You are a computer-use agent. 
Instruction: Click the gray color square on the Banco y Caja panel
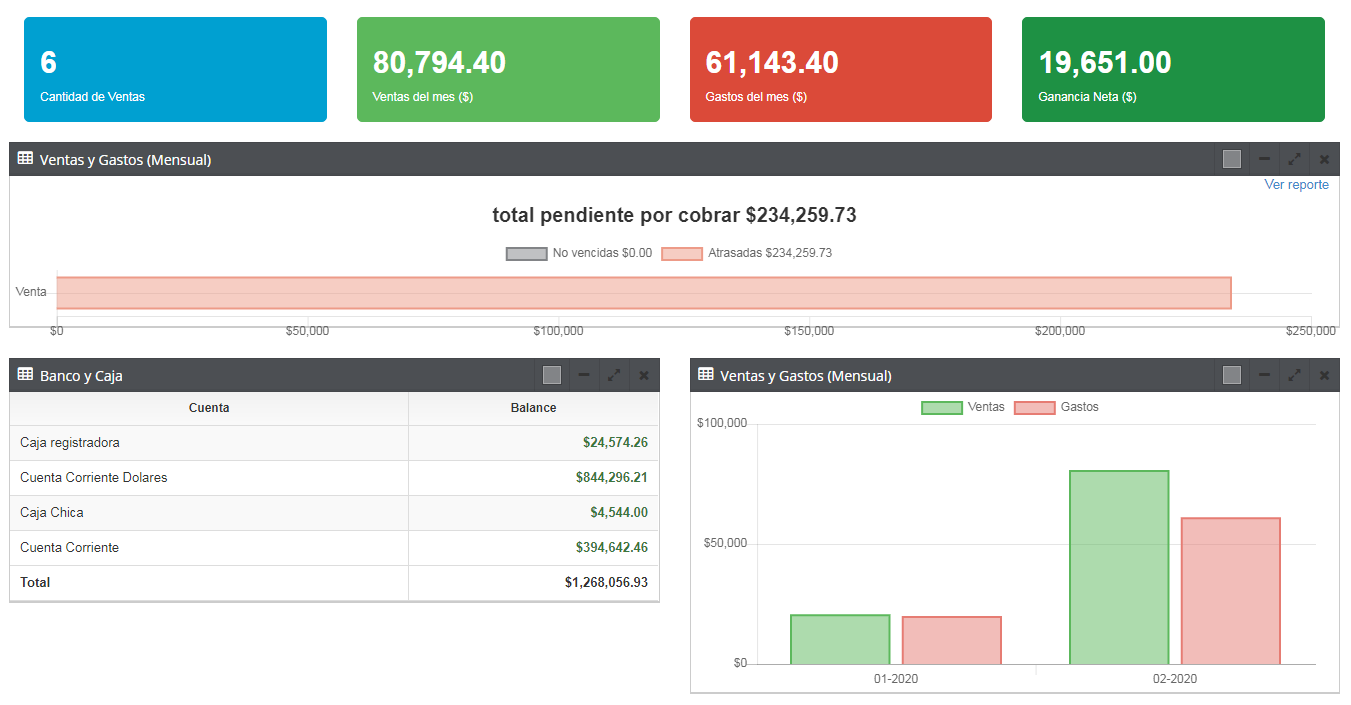coord(551,374)
